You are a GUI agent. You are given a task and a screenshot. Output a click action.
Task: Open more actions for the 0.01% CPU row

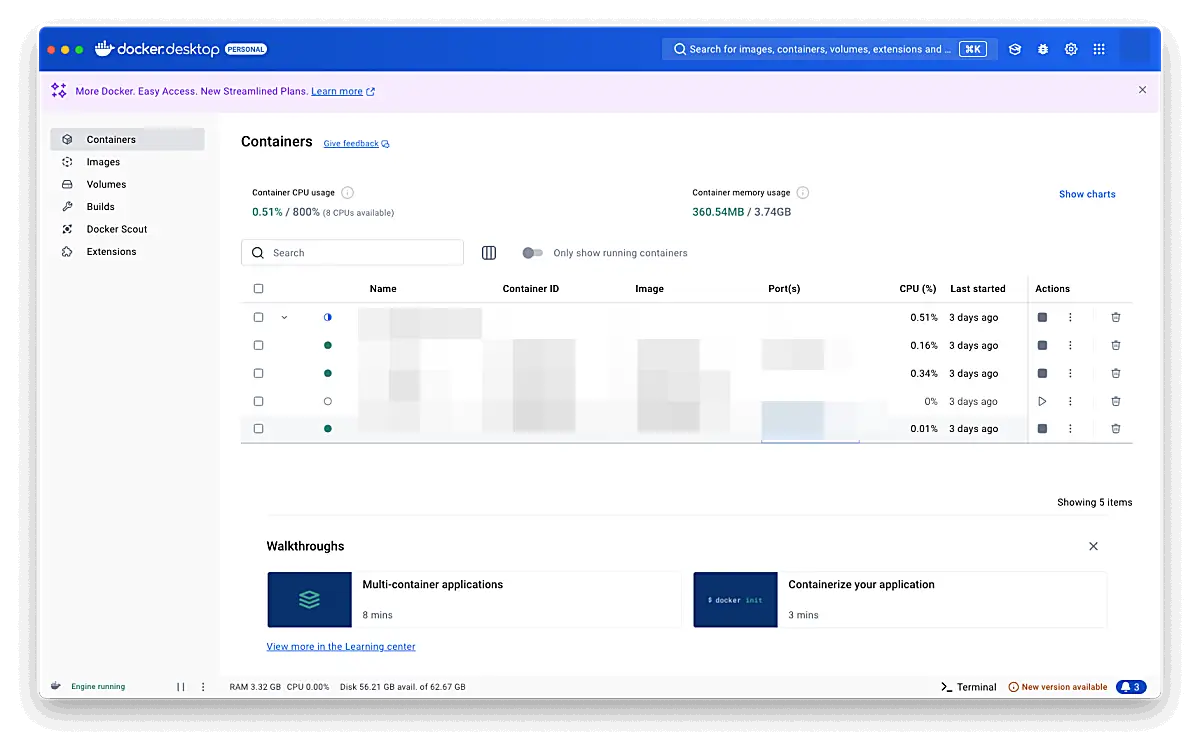point(1070,428)
